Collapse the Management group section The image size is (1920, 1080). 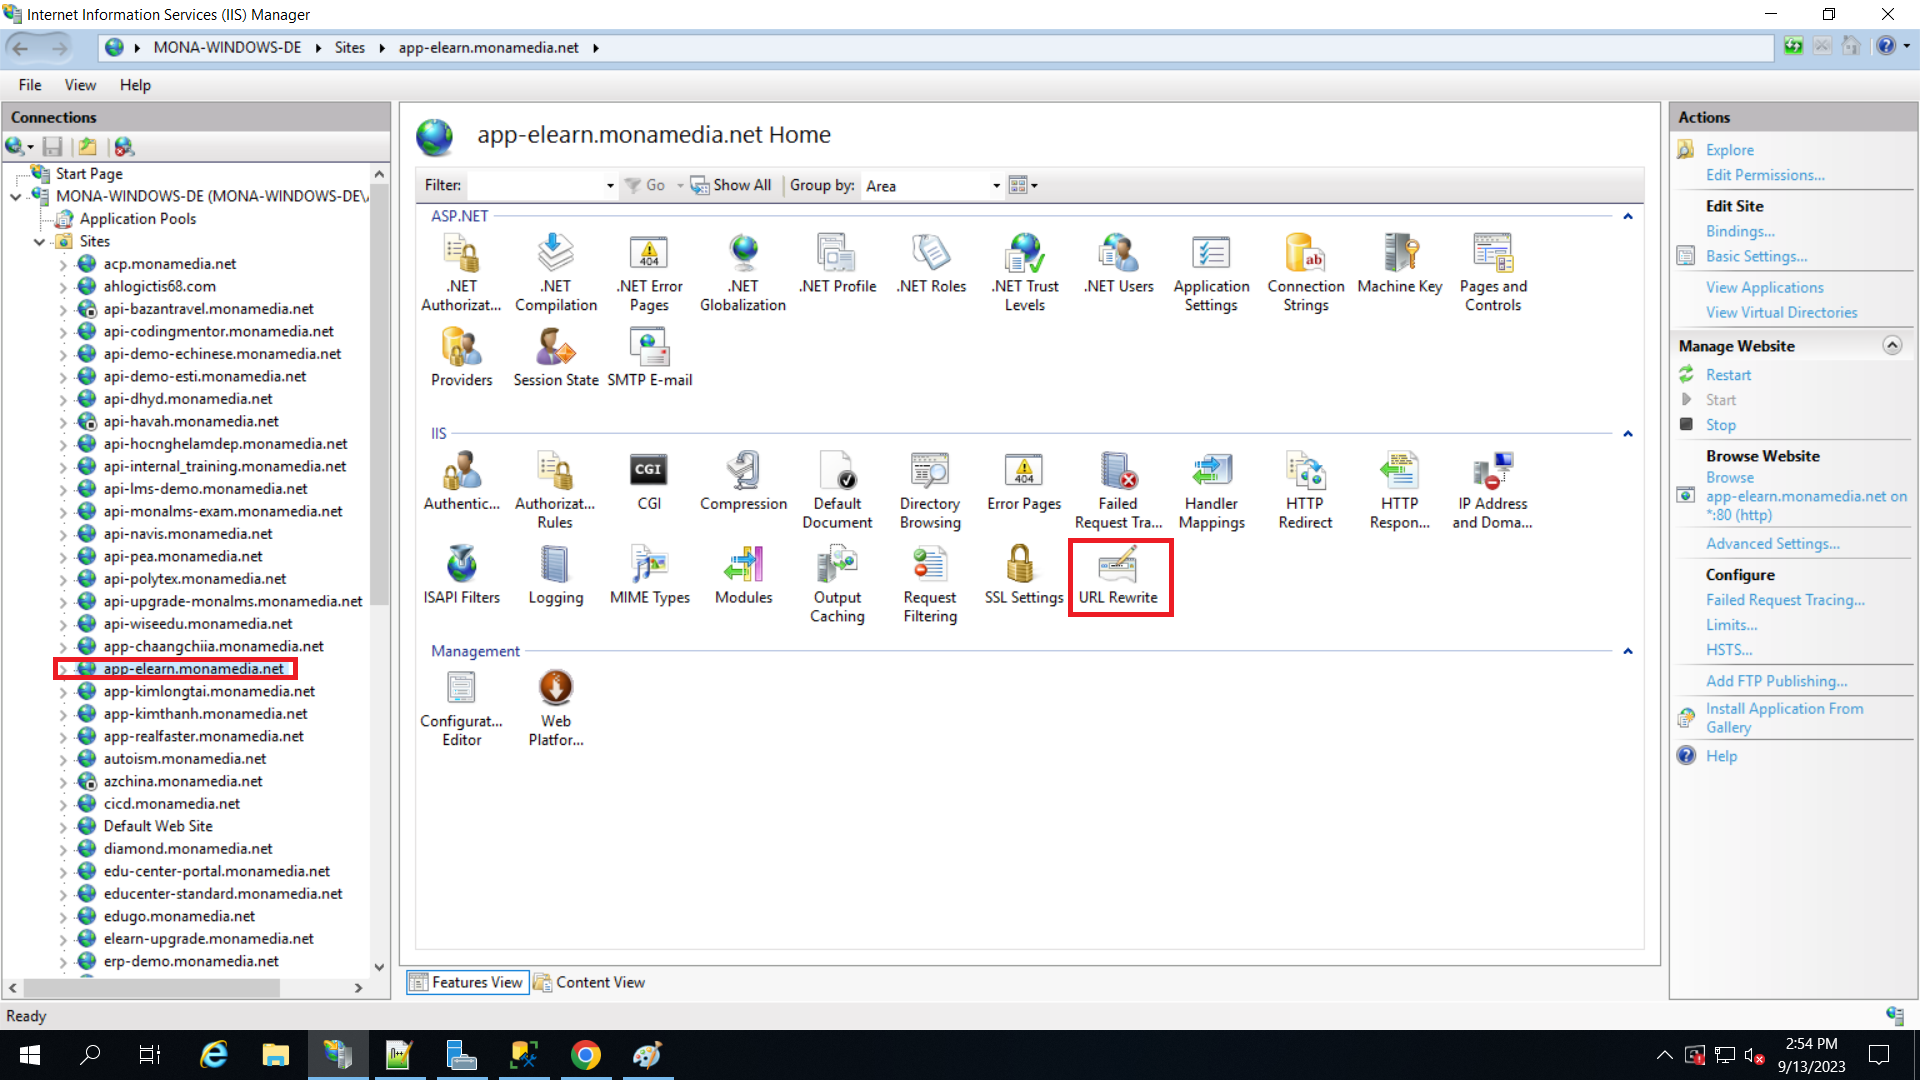point(1628,651)
